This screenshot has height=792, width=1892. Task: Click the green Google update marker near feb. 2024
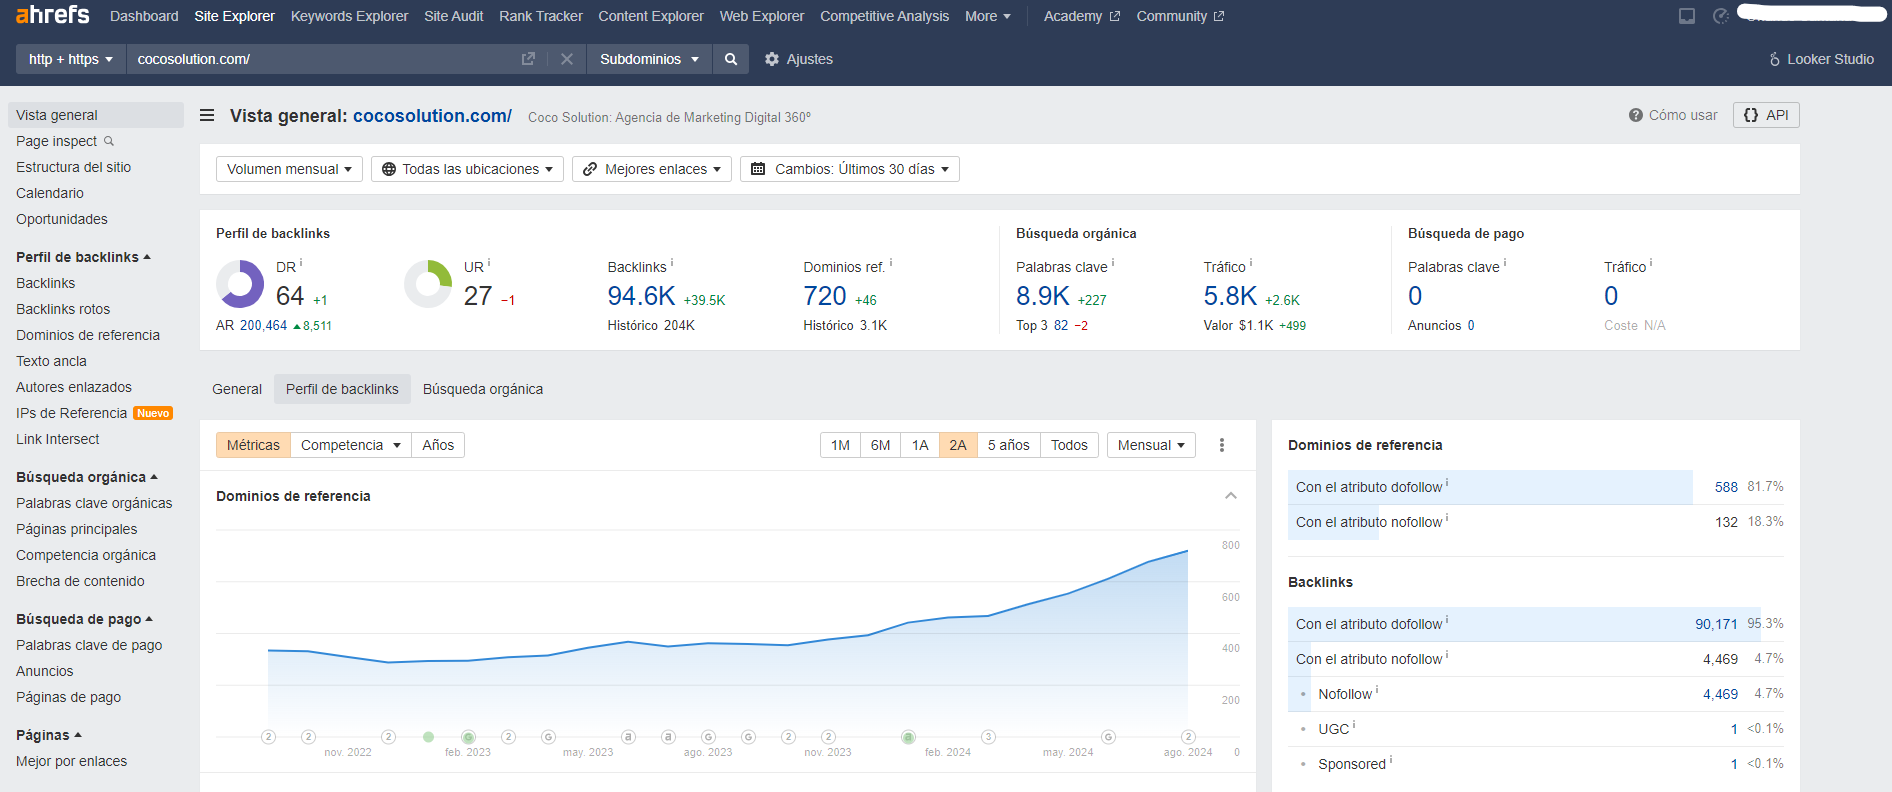pos(908,737)
